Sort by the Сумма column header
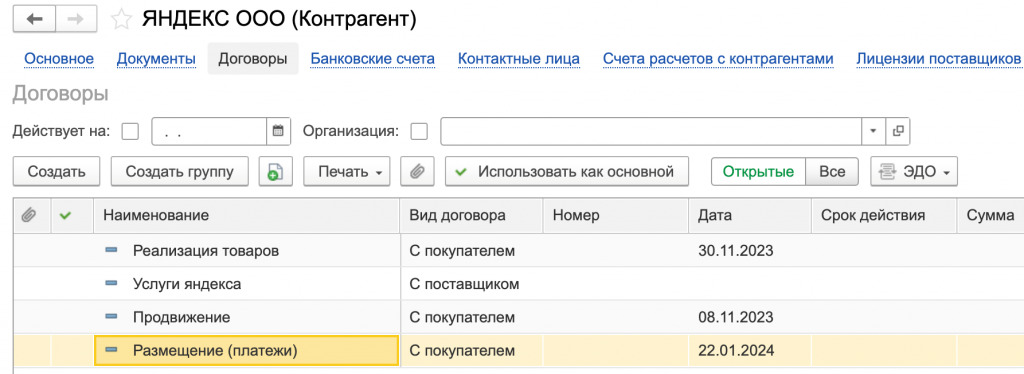 991,215
